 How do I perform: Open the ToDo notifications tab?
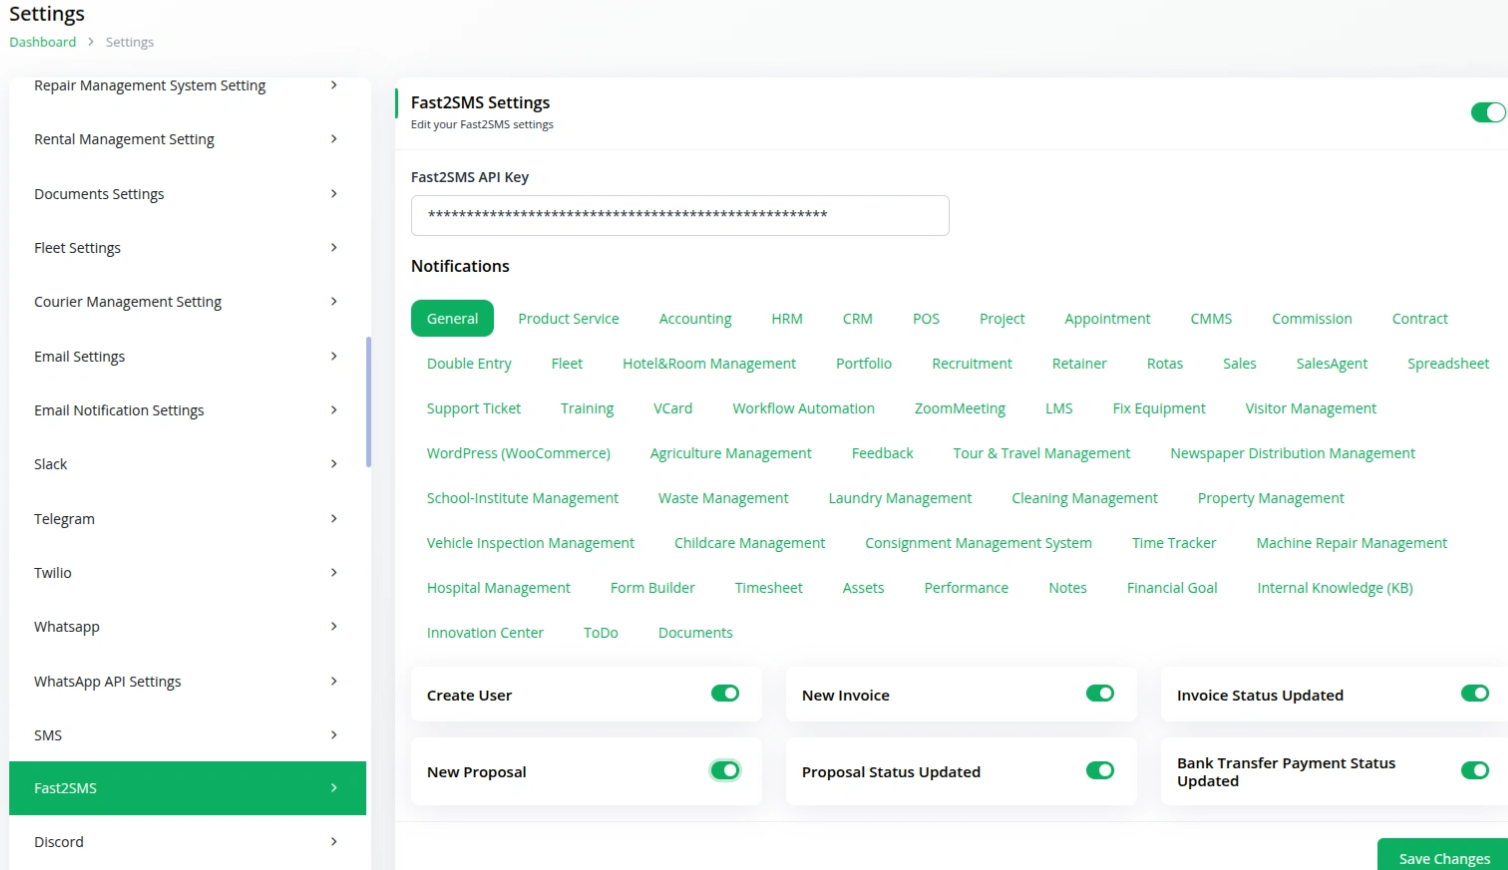601,633
